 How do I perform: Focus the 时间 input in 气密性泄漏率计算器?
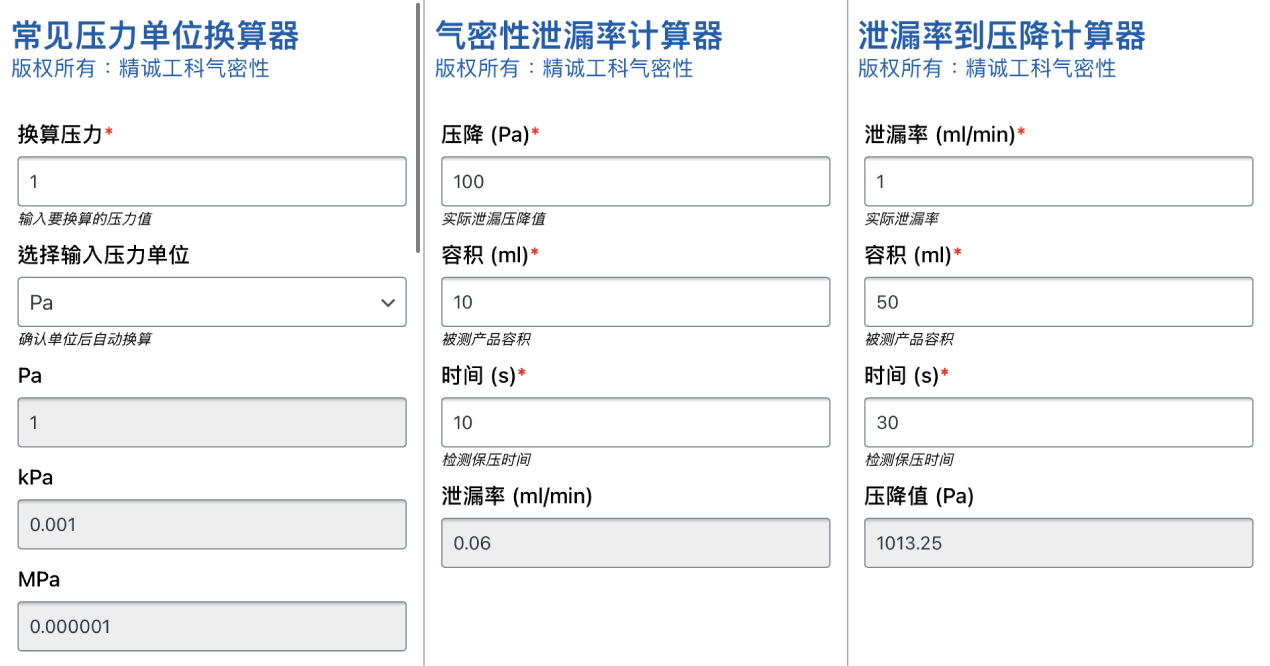[635, 423]
